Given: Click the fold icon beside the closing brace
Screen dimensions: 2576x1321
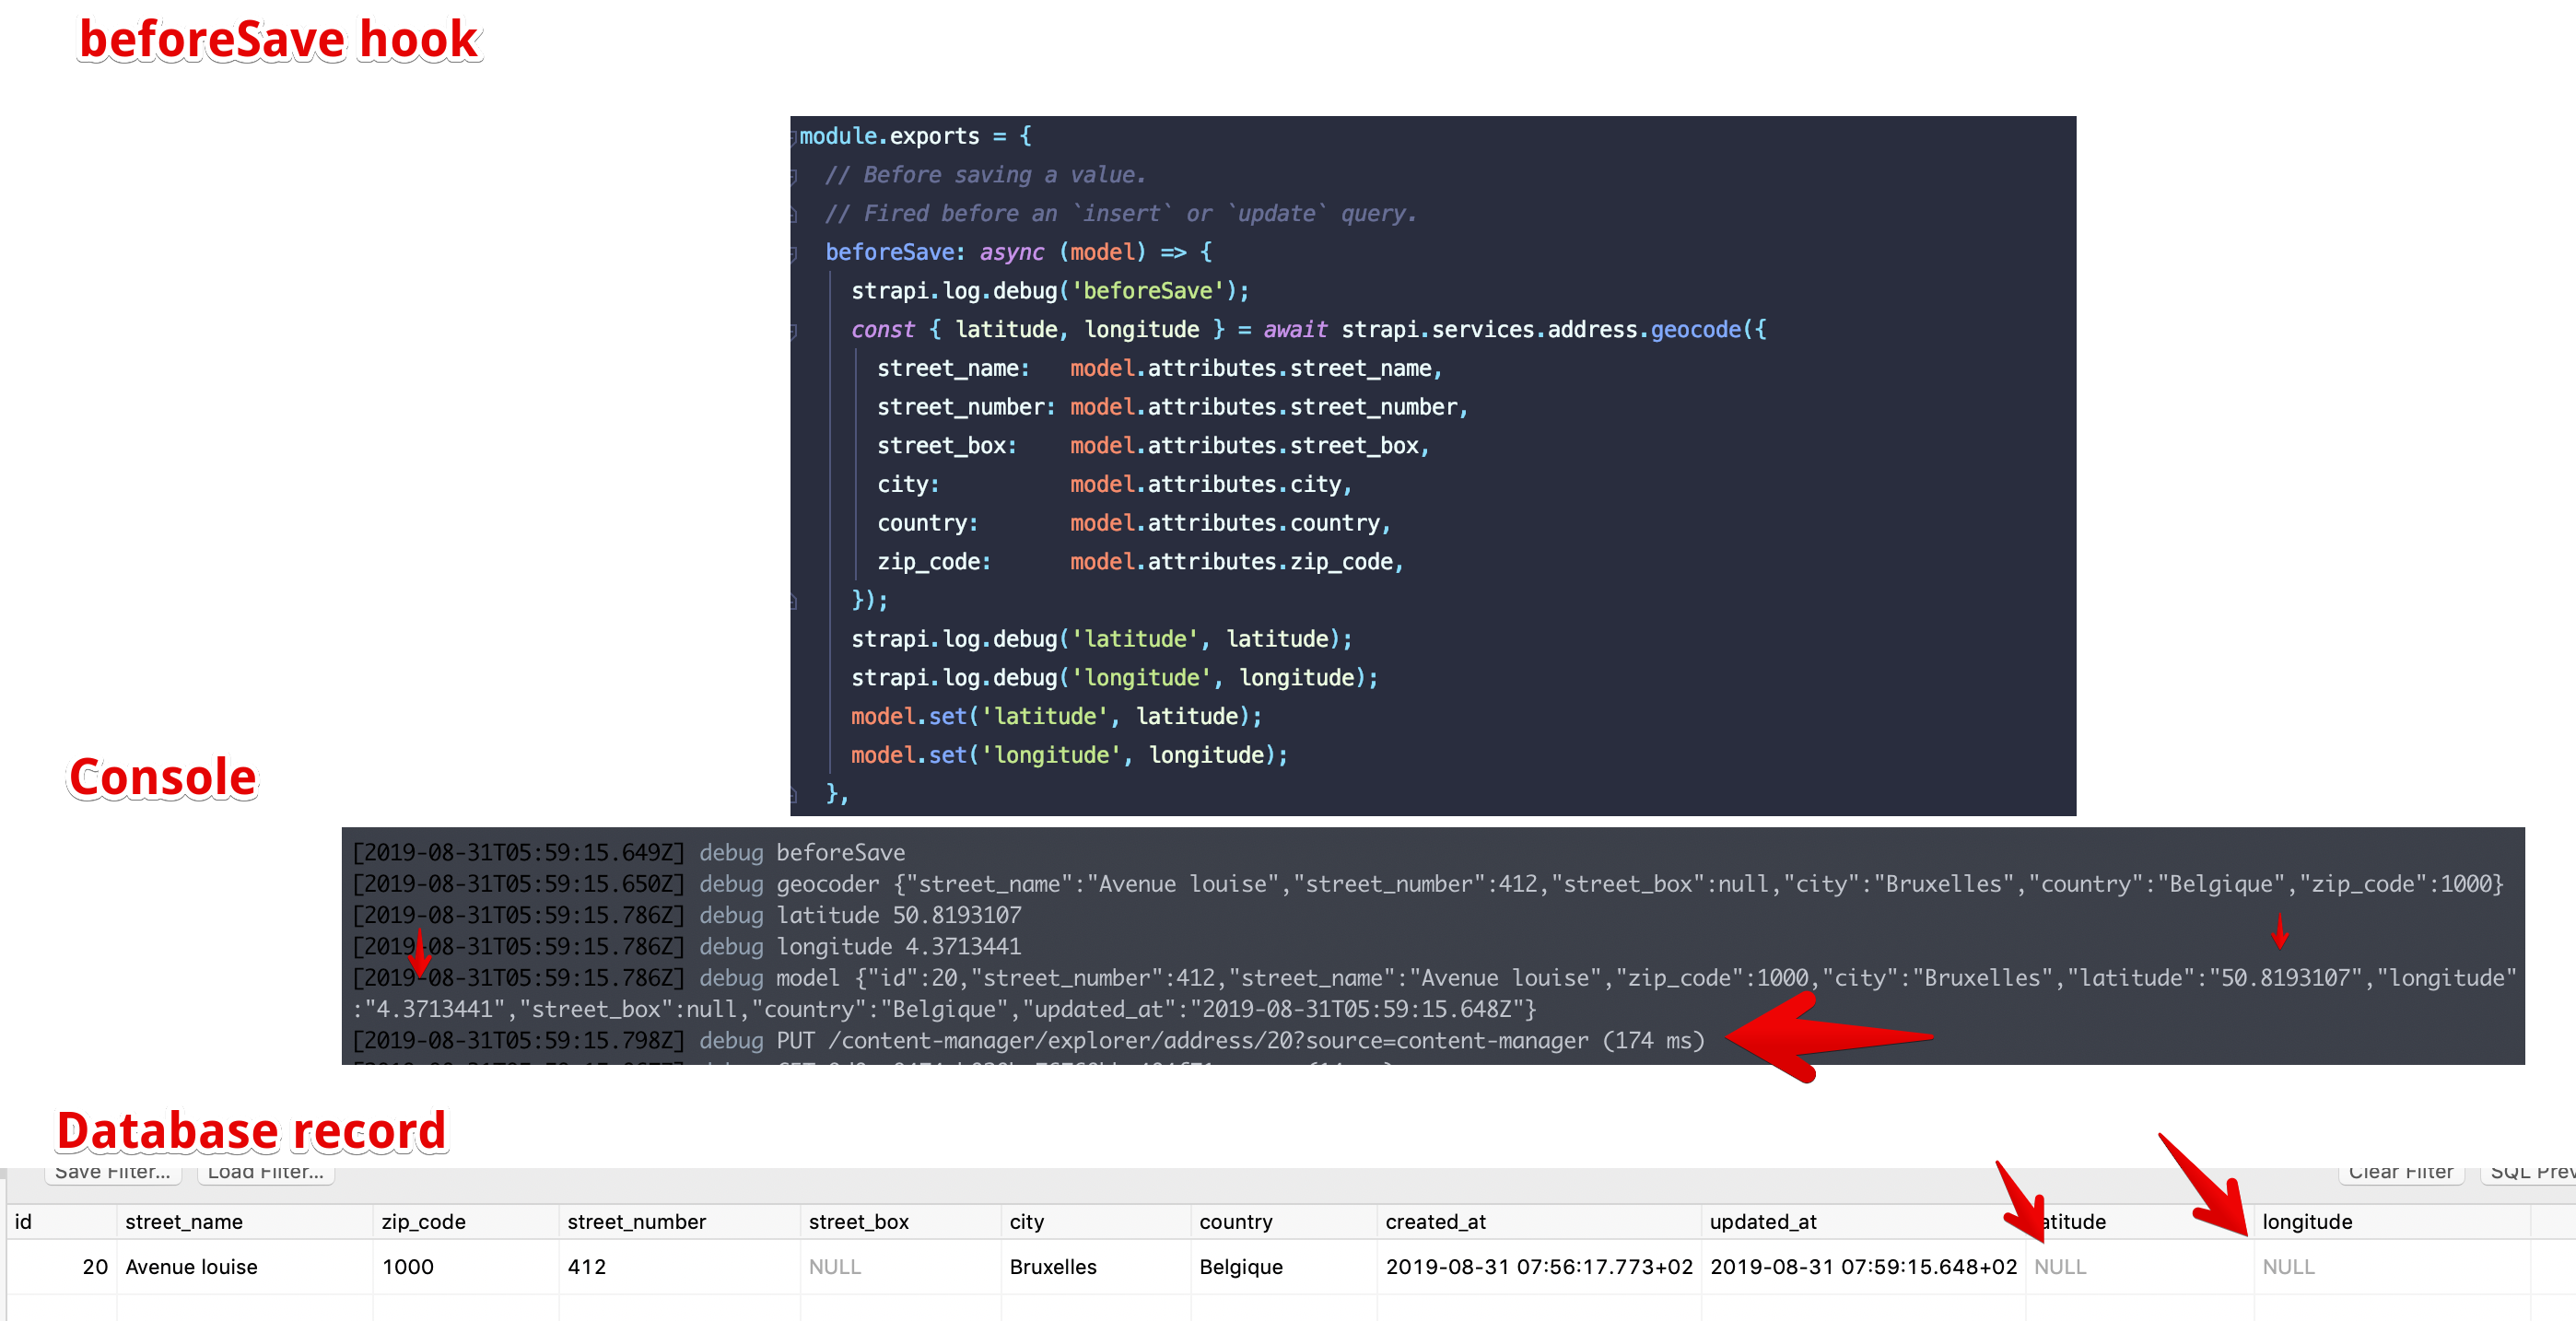Looking at the screenshot, I should (x=793, y=600).
